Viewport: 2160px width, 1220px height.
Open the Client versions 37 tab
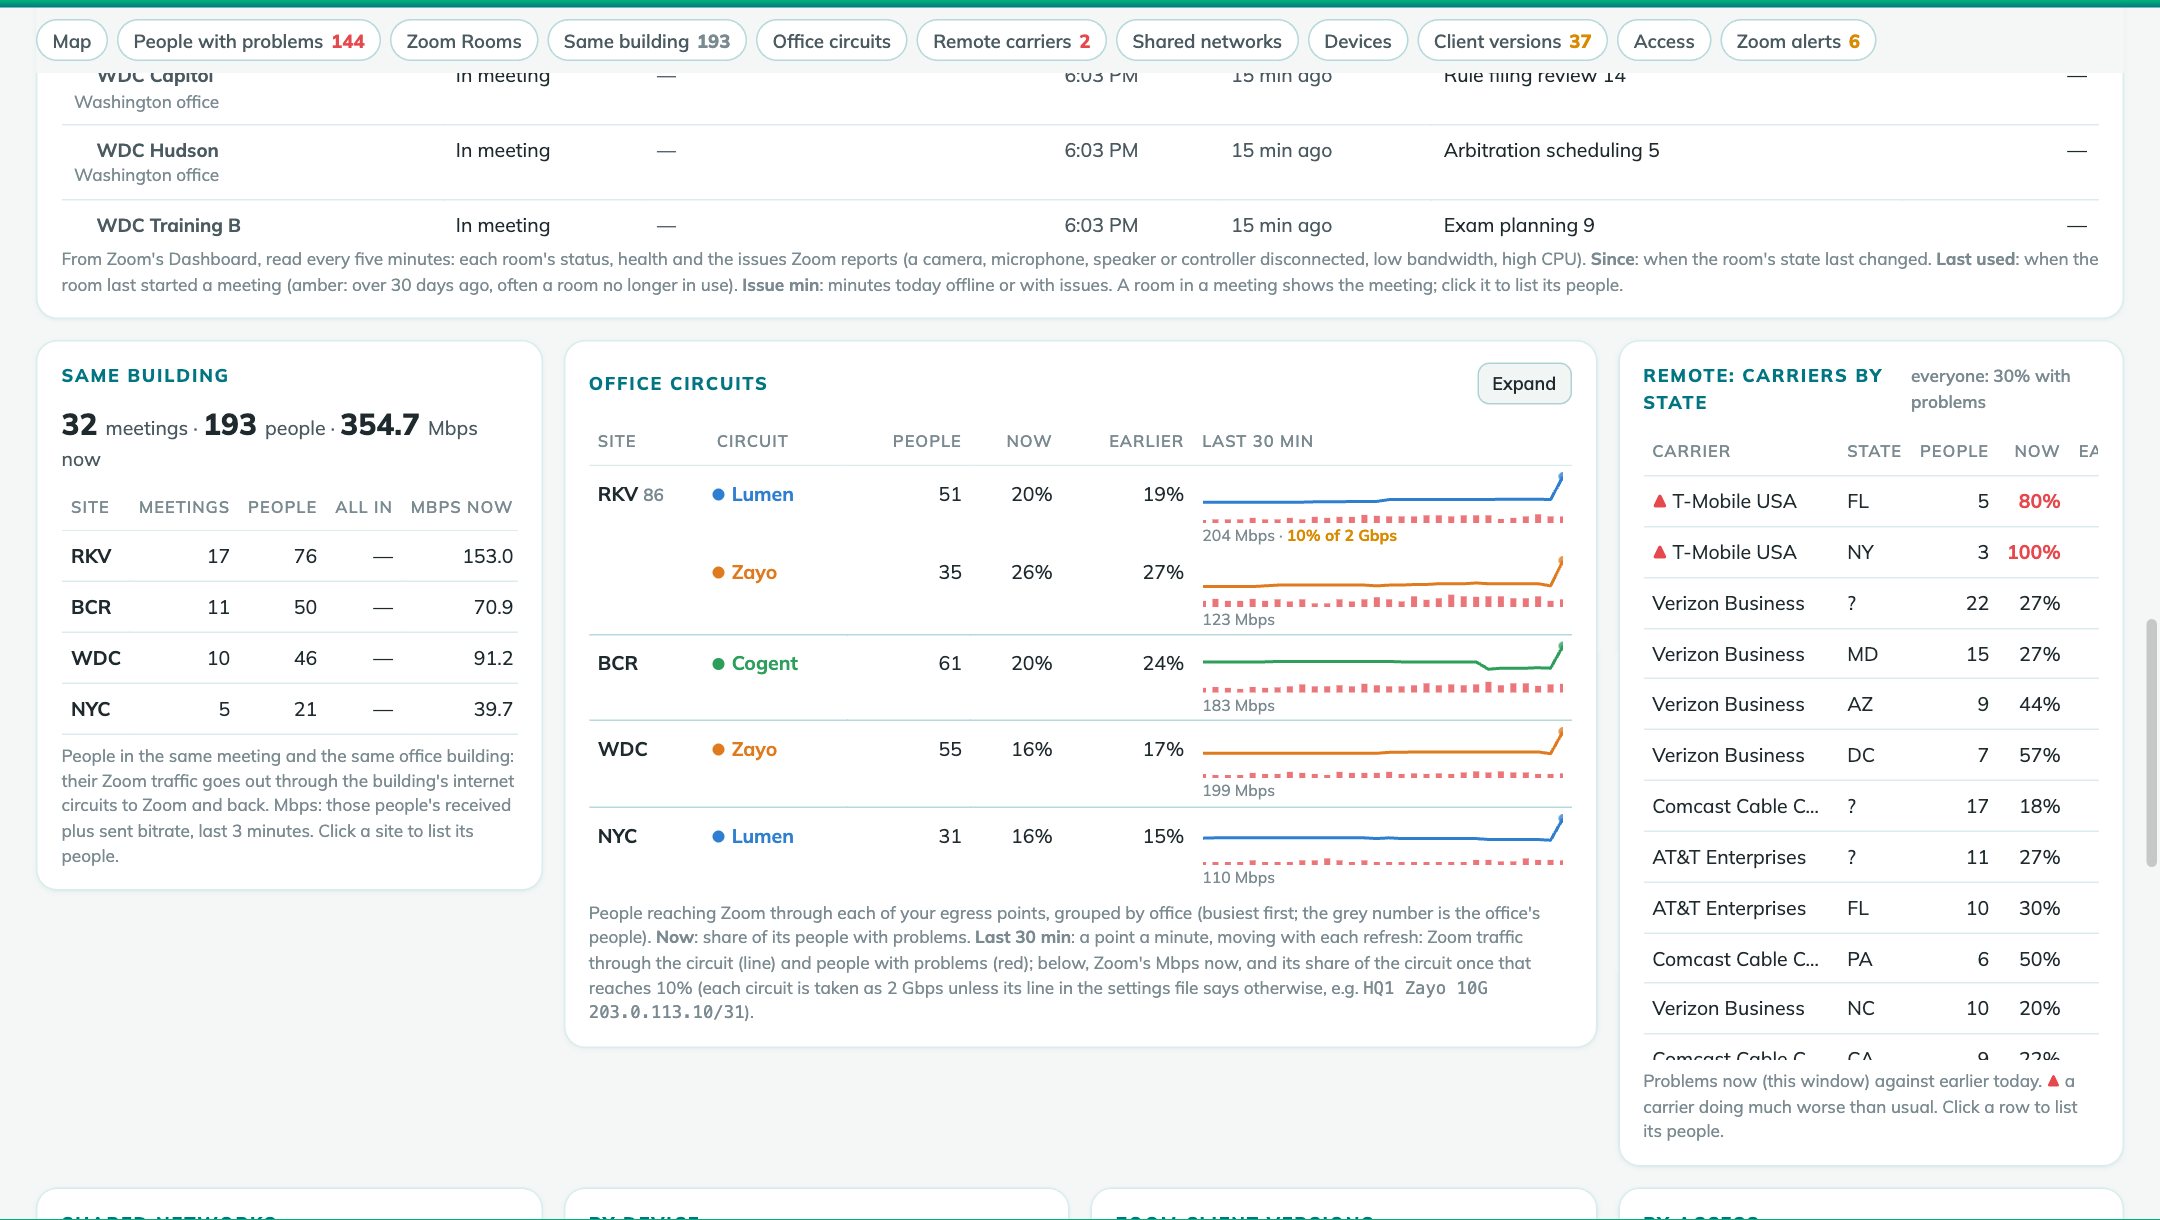click(1512, 41)
